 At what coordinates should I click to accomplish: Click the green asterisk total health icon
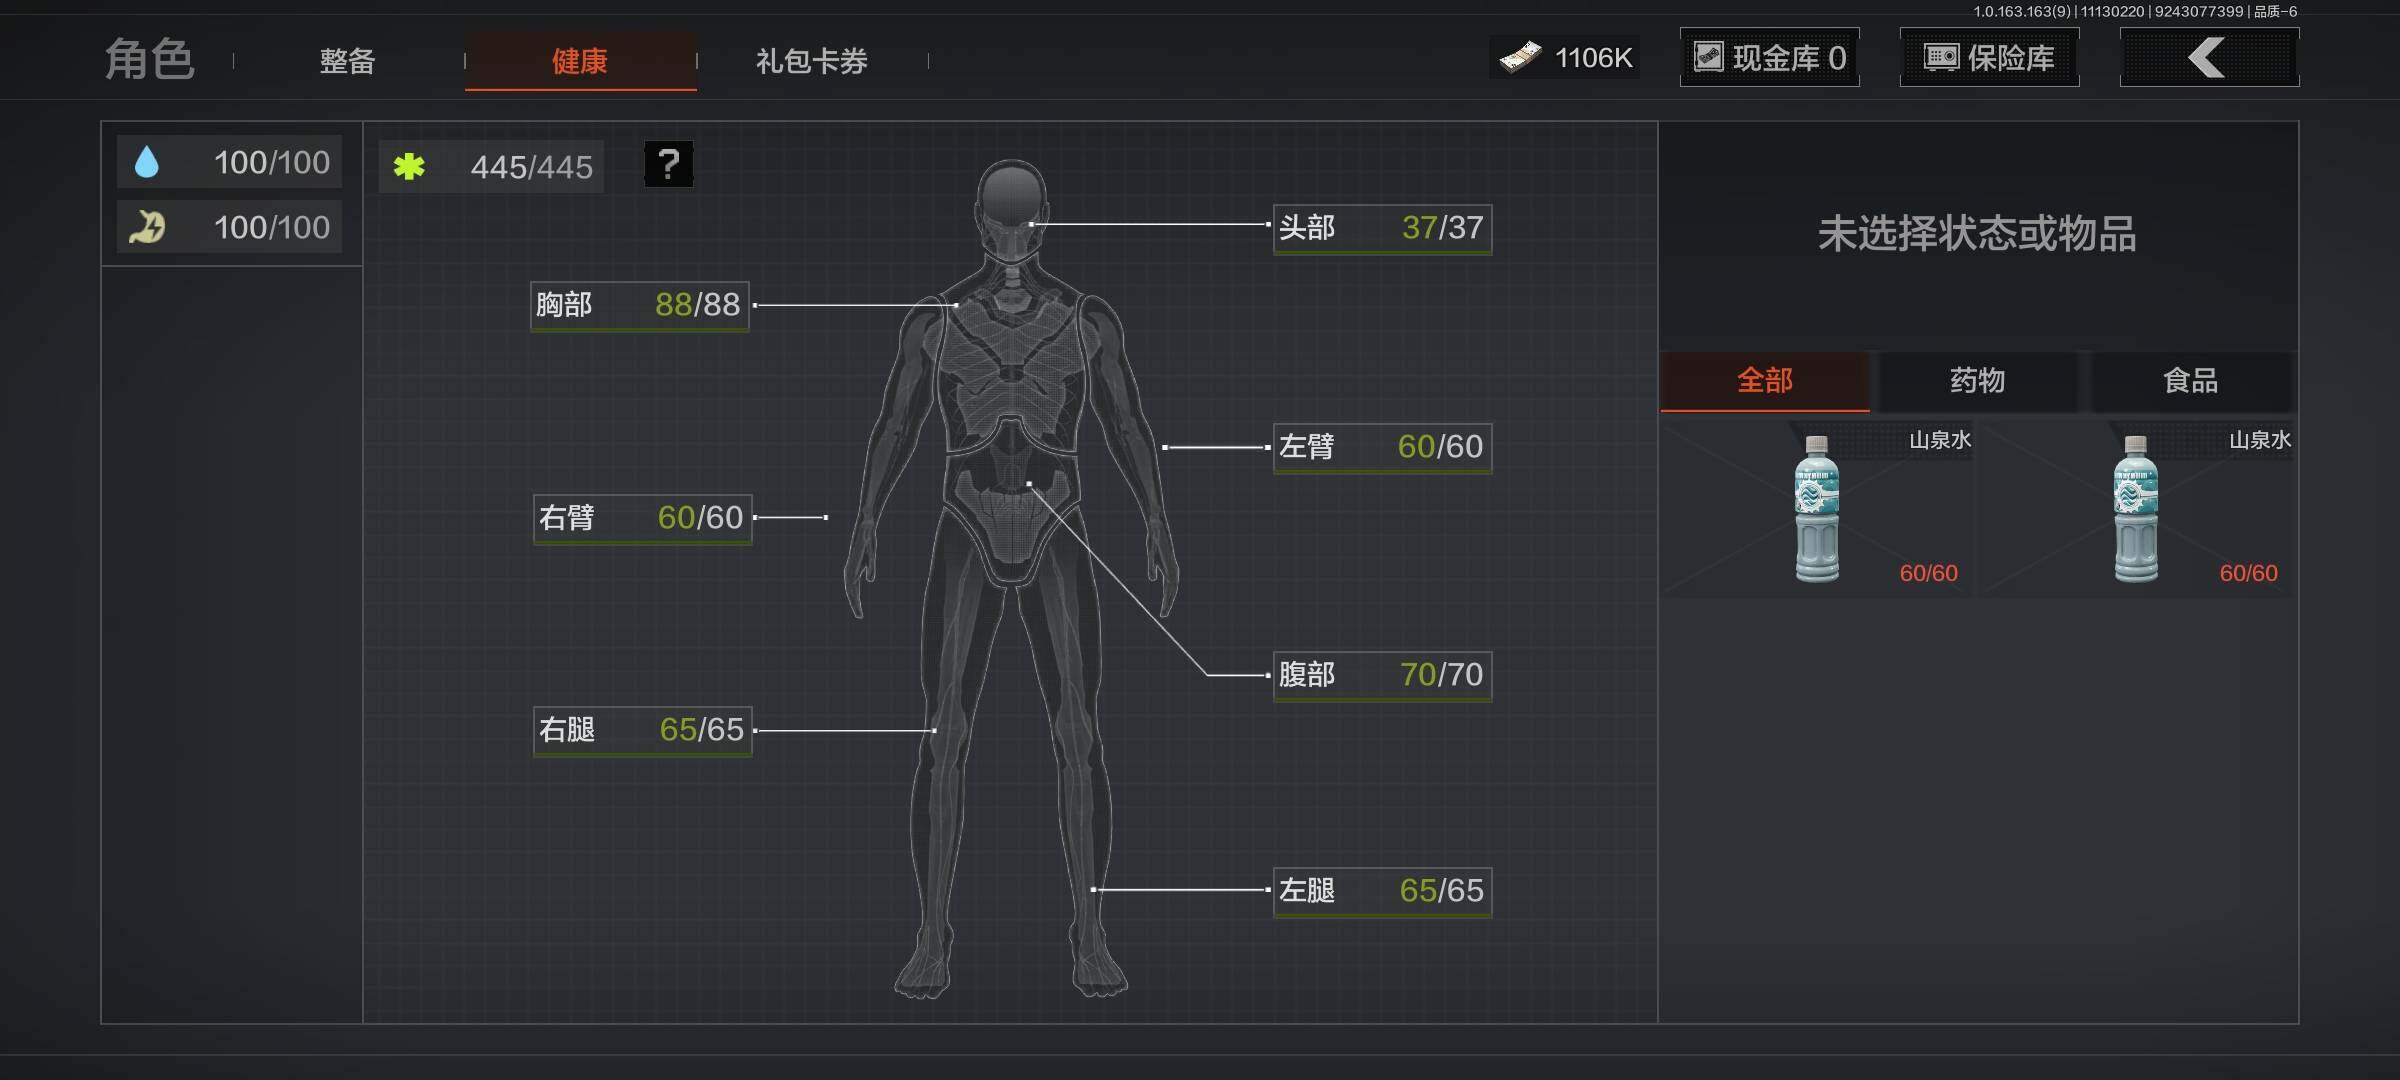pyautogui.click(x=409, y=166)
